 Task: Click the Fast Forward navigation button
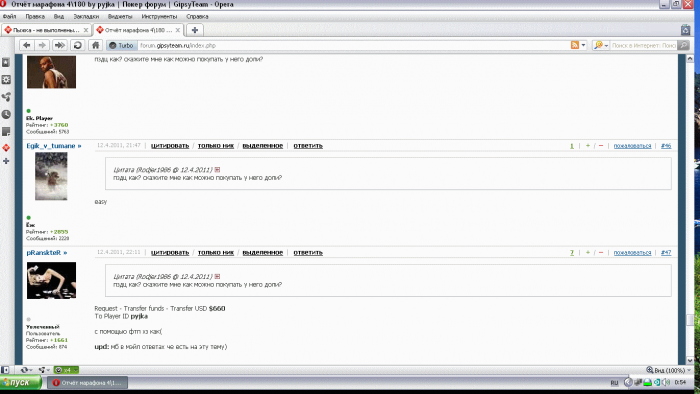tap(59, 45)
